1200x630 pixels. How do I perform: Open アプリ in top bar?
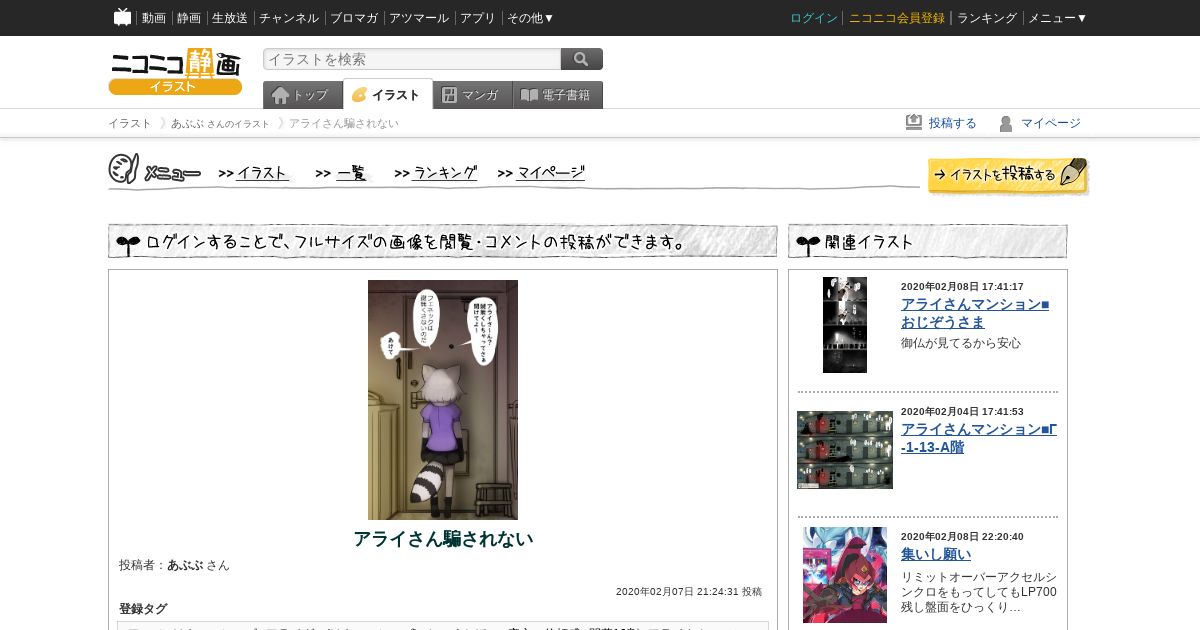[478, 18]
